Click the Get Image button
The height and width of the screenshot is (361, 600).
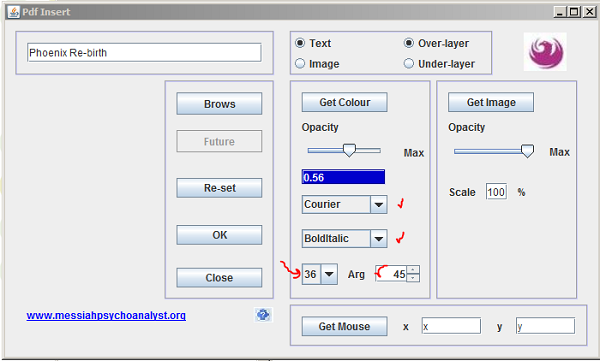tap(491, 102)
